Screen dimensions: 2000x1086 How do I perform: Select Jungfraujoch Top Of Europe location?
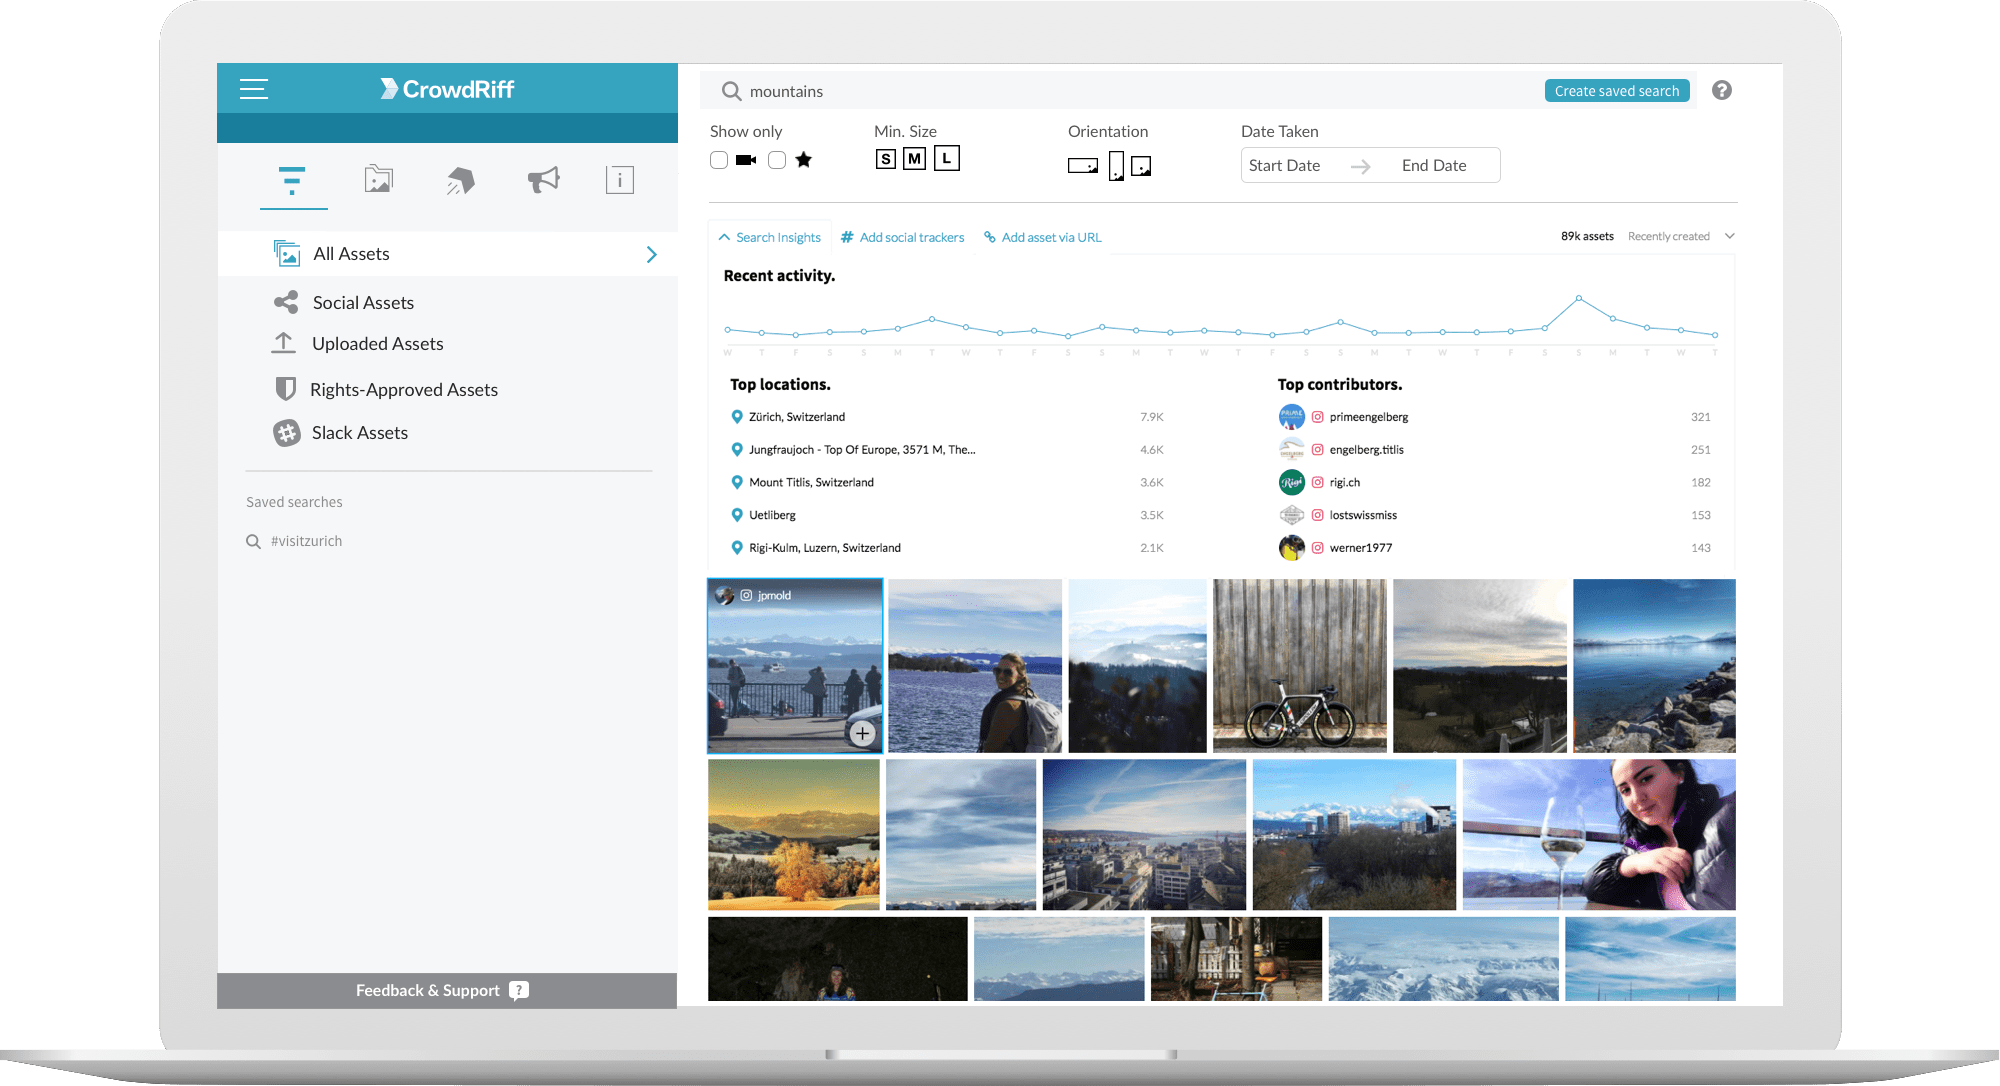coord(862,450)
